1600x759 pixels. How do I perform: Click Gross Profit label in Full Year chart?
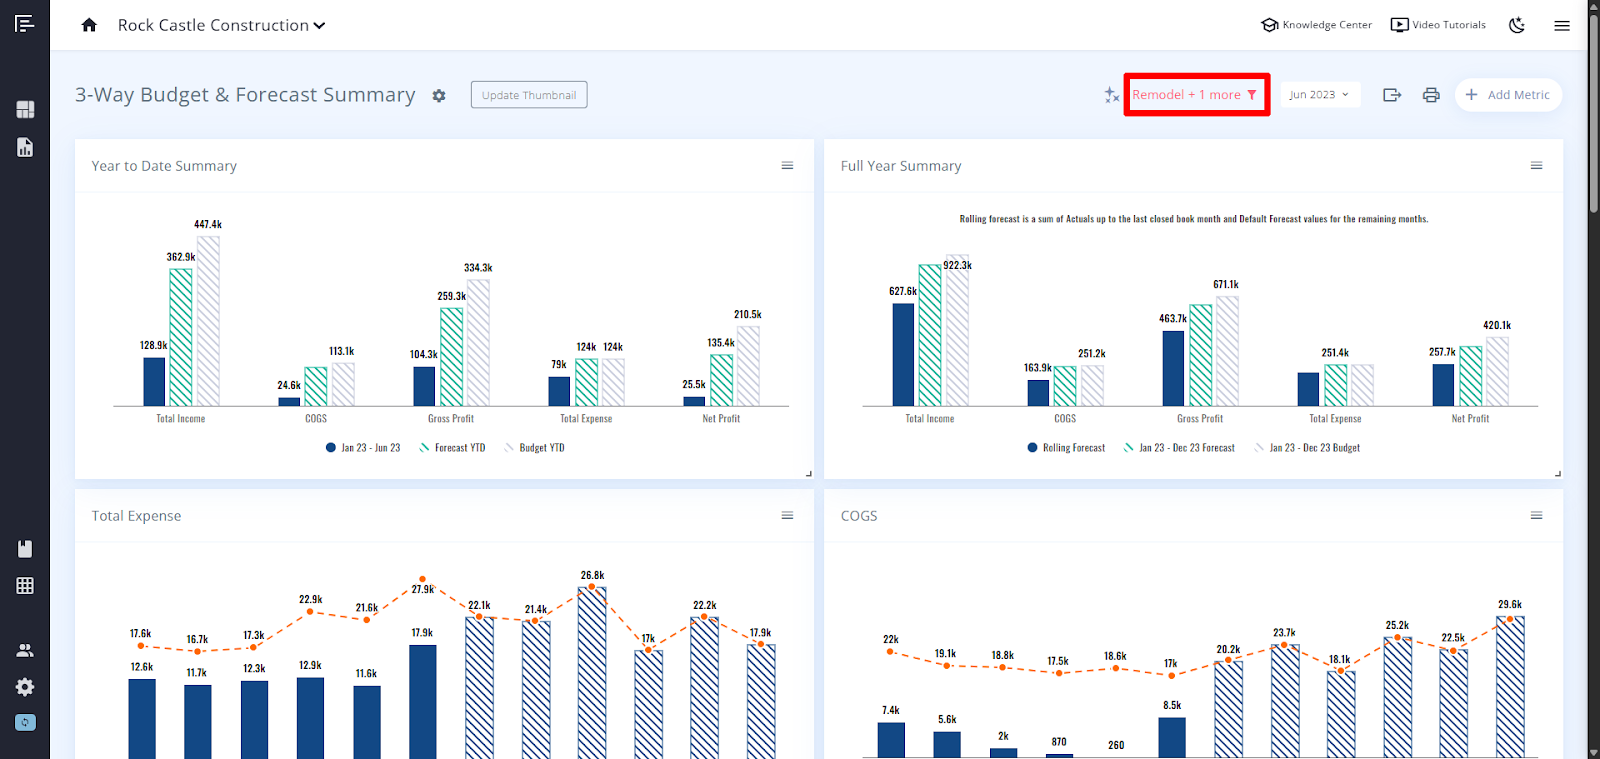(1200, 419)
